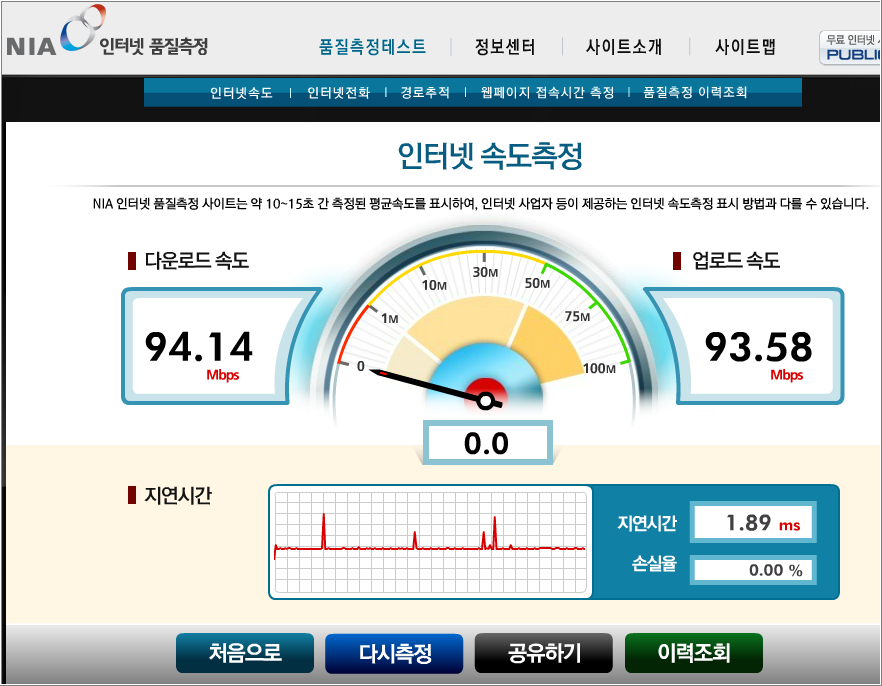
Task: Open the 품질측정테스트 menu
Action: coord(372,46)
